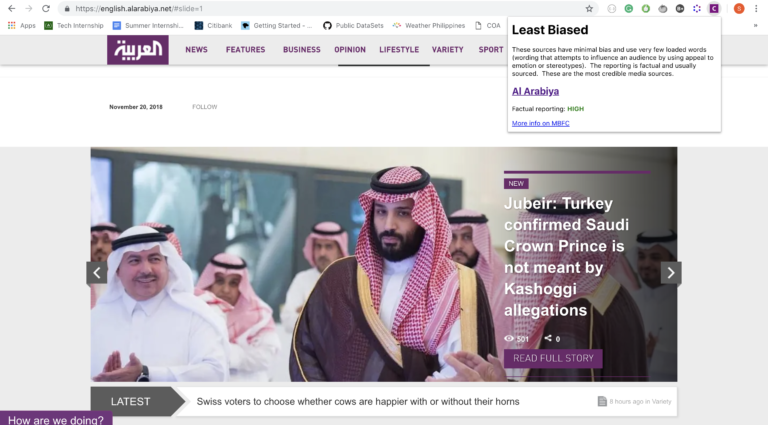Show the previous slide with left arrow

97,273
